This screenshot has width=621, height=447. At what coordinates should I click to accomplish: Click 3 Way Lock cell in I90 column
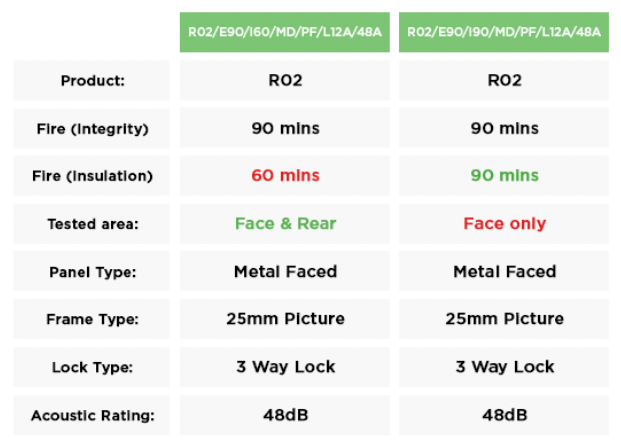pos(503,367)
